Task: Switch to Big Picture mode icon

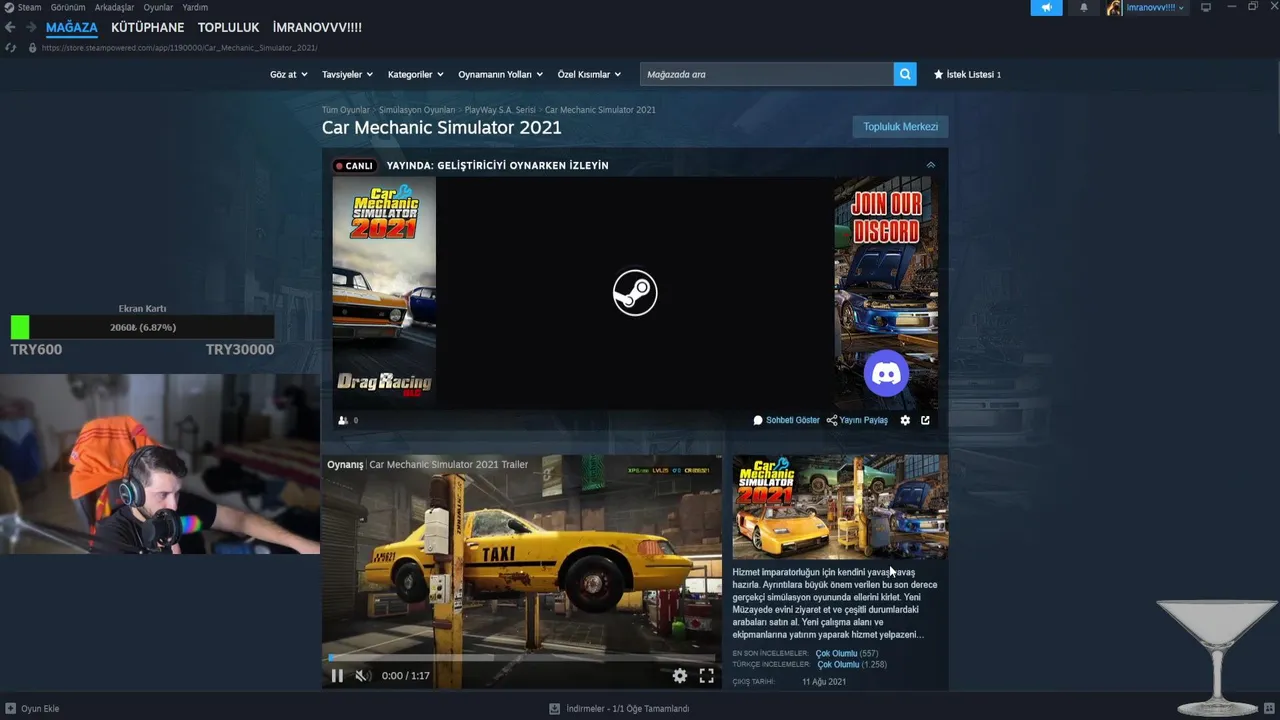Action: (1206, 7)
